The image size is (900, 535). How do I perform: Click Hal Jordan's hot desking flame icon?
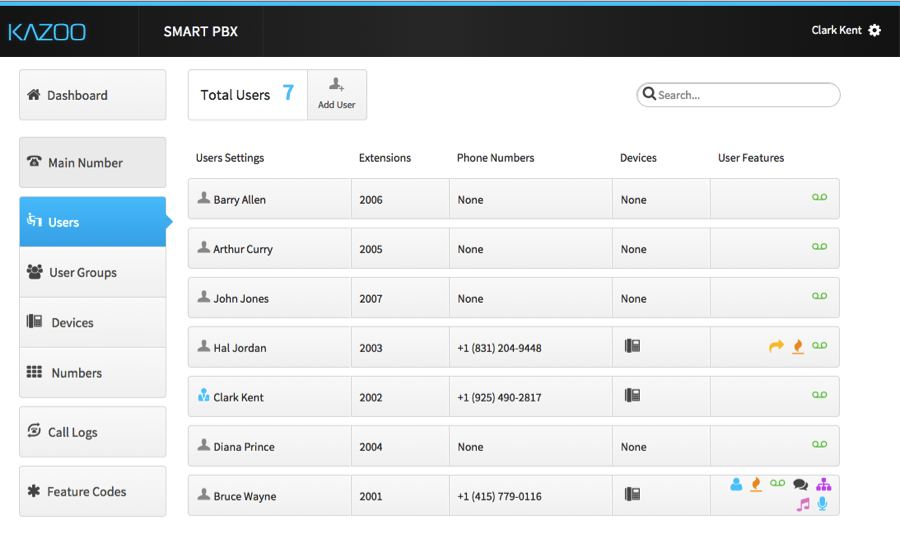click(798, 346)
